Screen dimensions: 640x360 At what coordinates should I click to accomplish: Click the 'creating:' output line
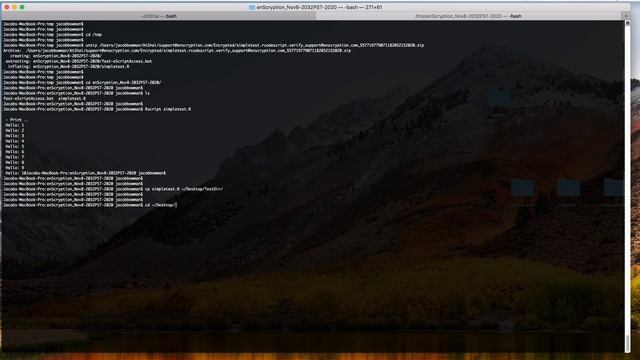pyautogui.click(x=55, y=56)
